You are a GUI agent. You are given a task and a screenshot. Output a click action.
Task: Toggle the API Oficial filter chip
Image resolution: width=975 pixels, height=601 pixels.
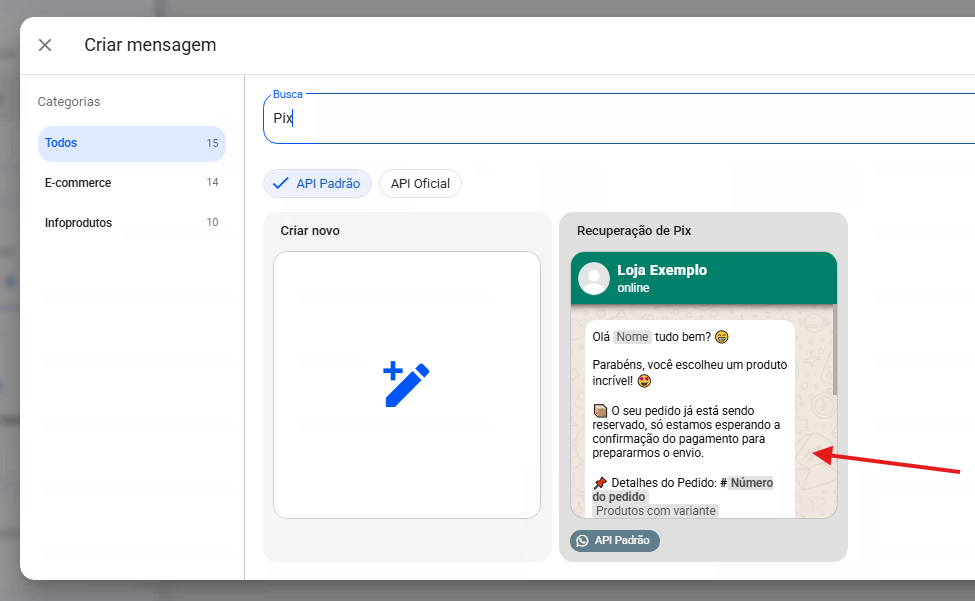(x=420, y=183)
